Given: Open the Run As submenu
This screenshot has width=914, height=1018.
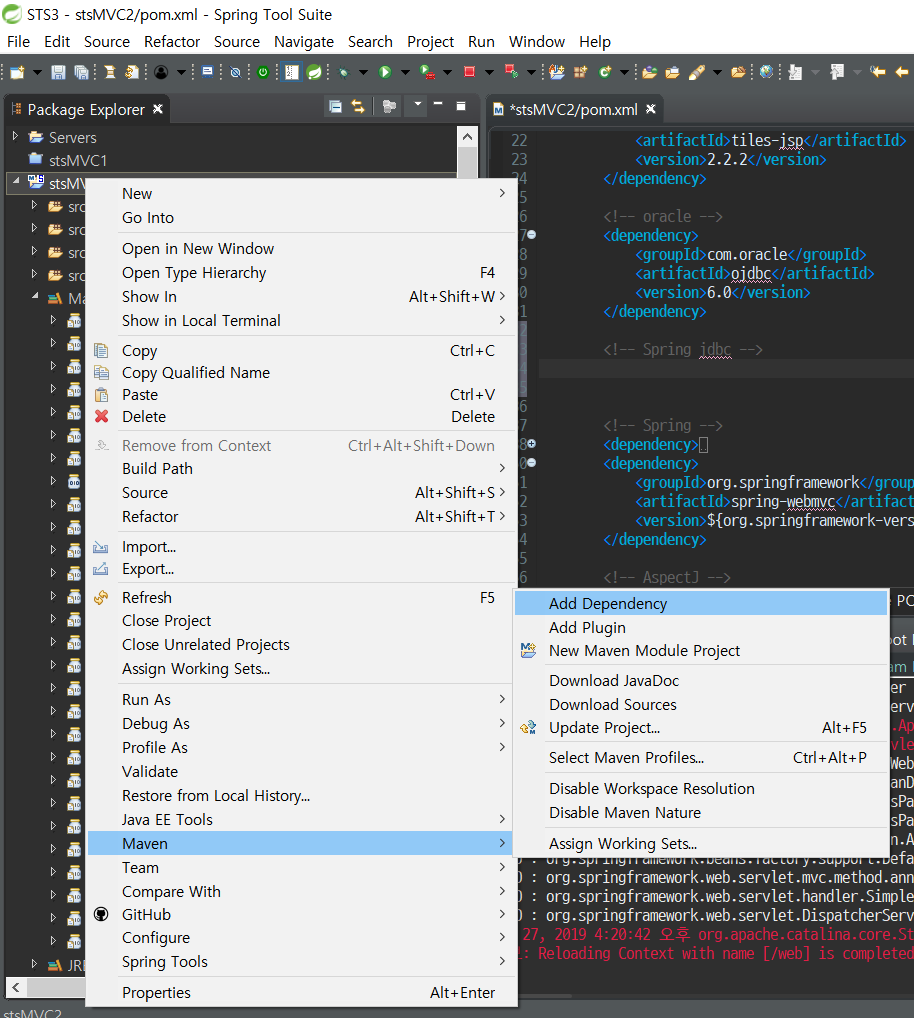Looking at the screenshot, I should 302,699.
